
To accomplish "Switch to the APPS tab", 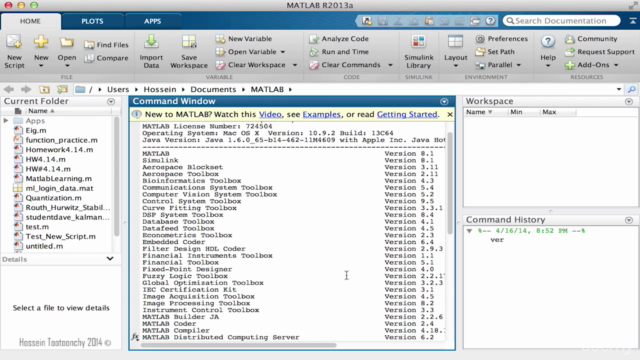I will tap(152, 21).
